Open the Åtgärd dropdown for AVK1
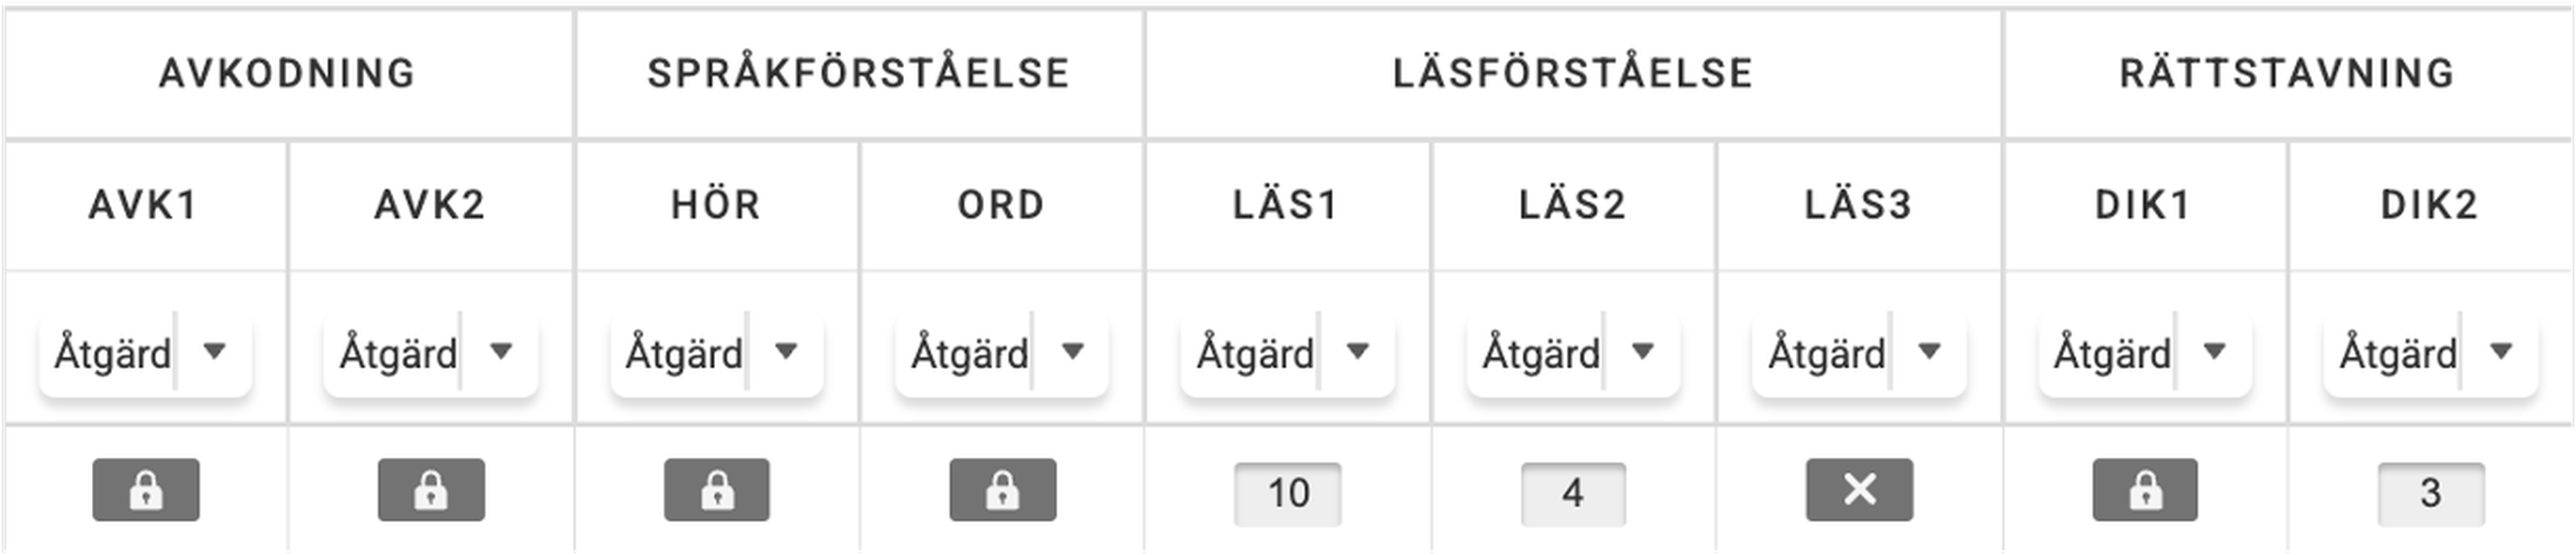The image size is (2576, 555). coord(145,352)
